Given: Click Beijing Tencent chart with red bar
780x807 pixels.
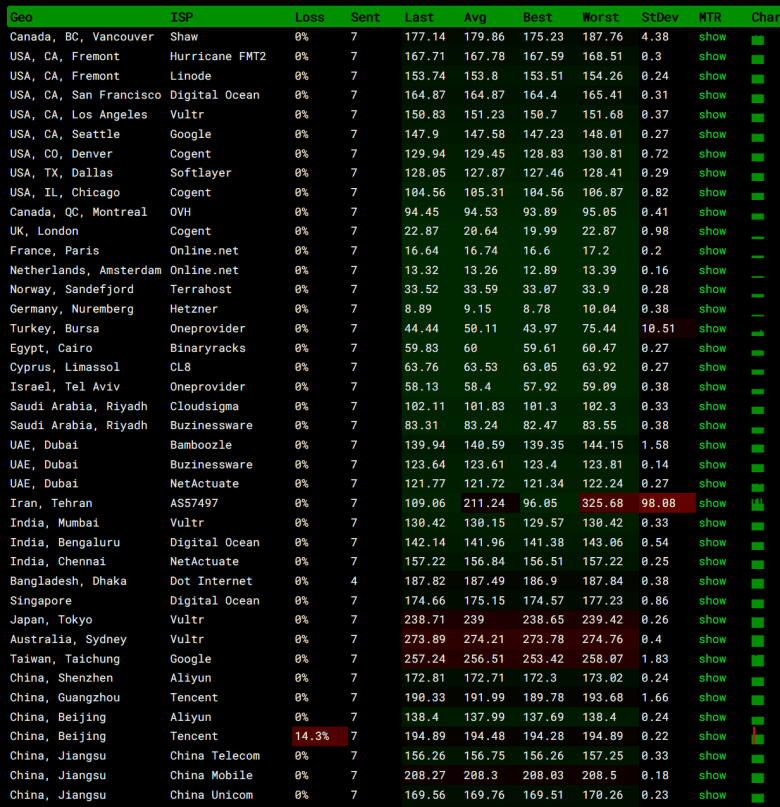Looking at the screenshot, I should (x=757, y=736).
